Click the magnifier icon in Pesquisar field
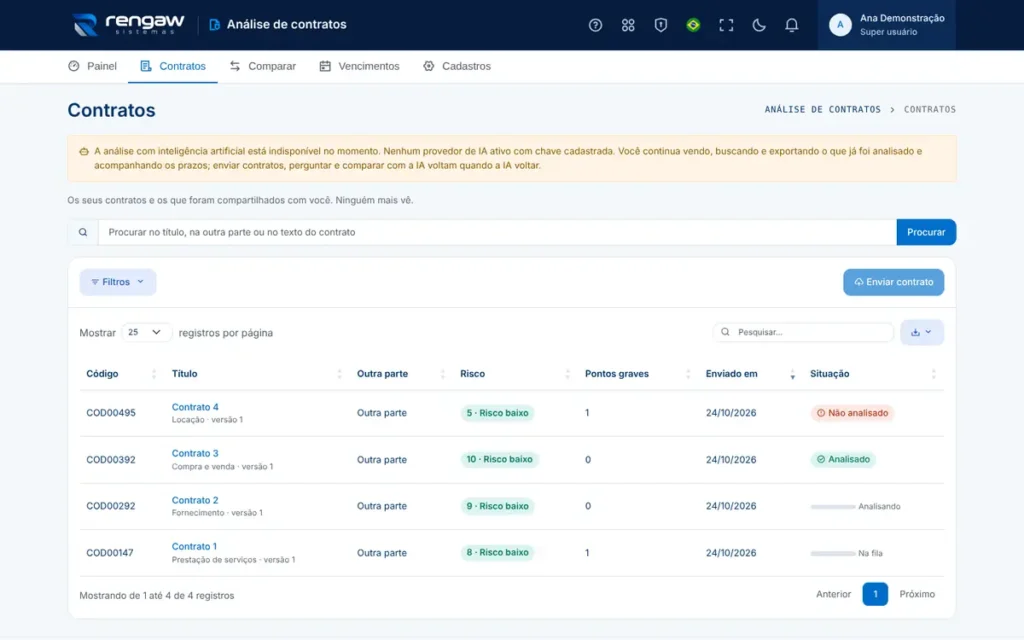 (x=725, y=332)
